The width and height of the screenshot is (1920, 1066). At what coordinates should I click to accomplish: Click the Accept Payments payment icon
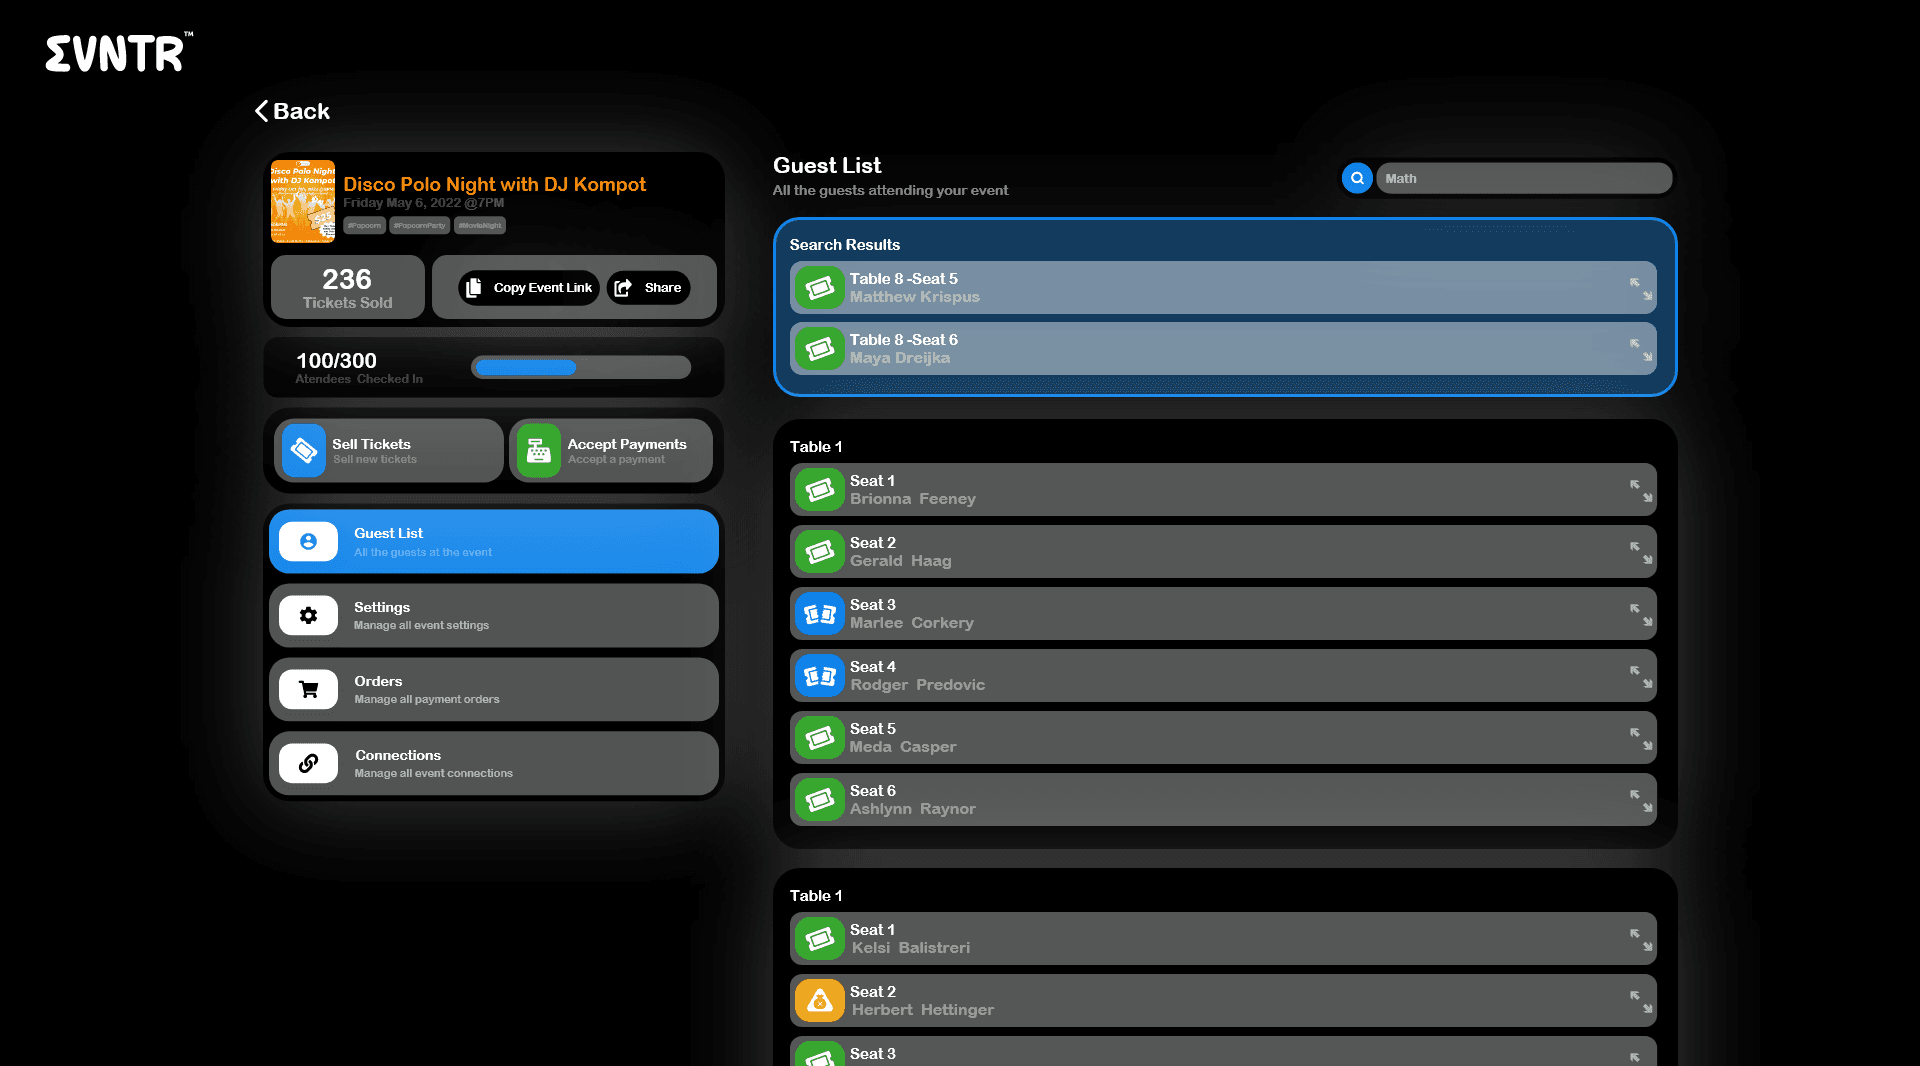point(540,450)
